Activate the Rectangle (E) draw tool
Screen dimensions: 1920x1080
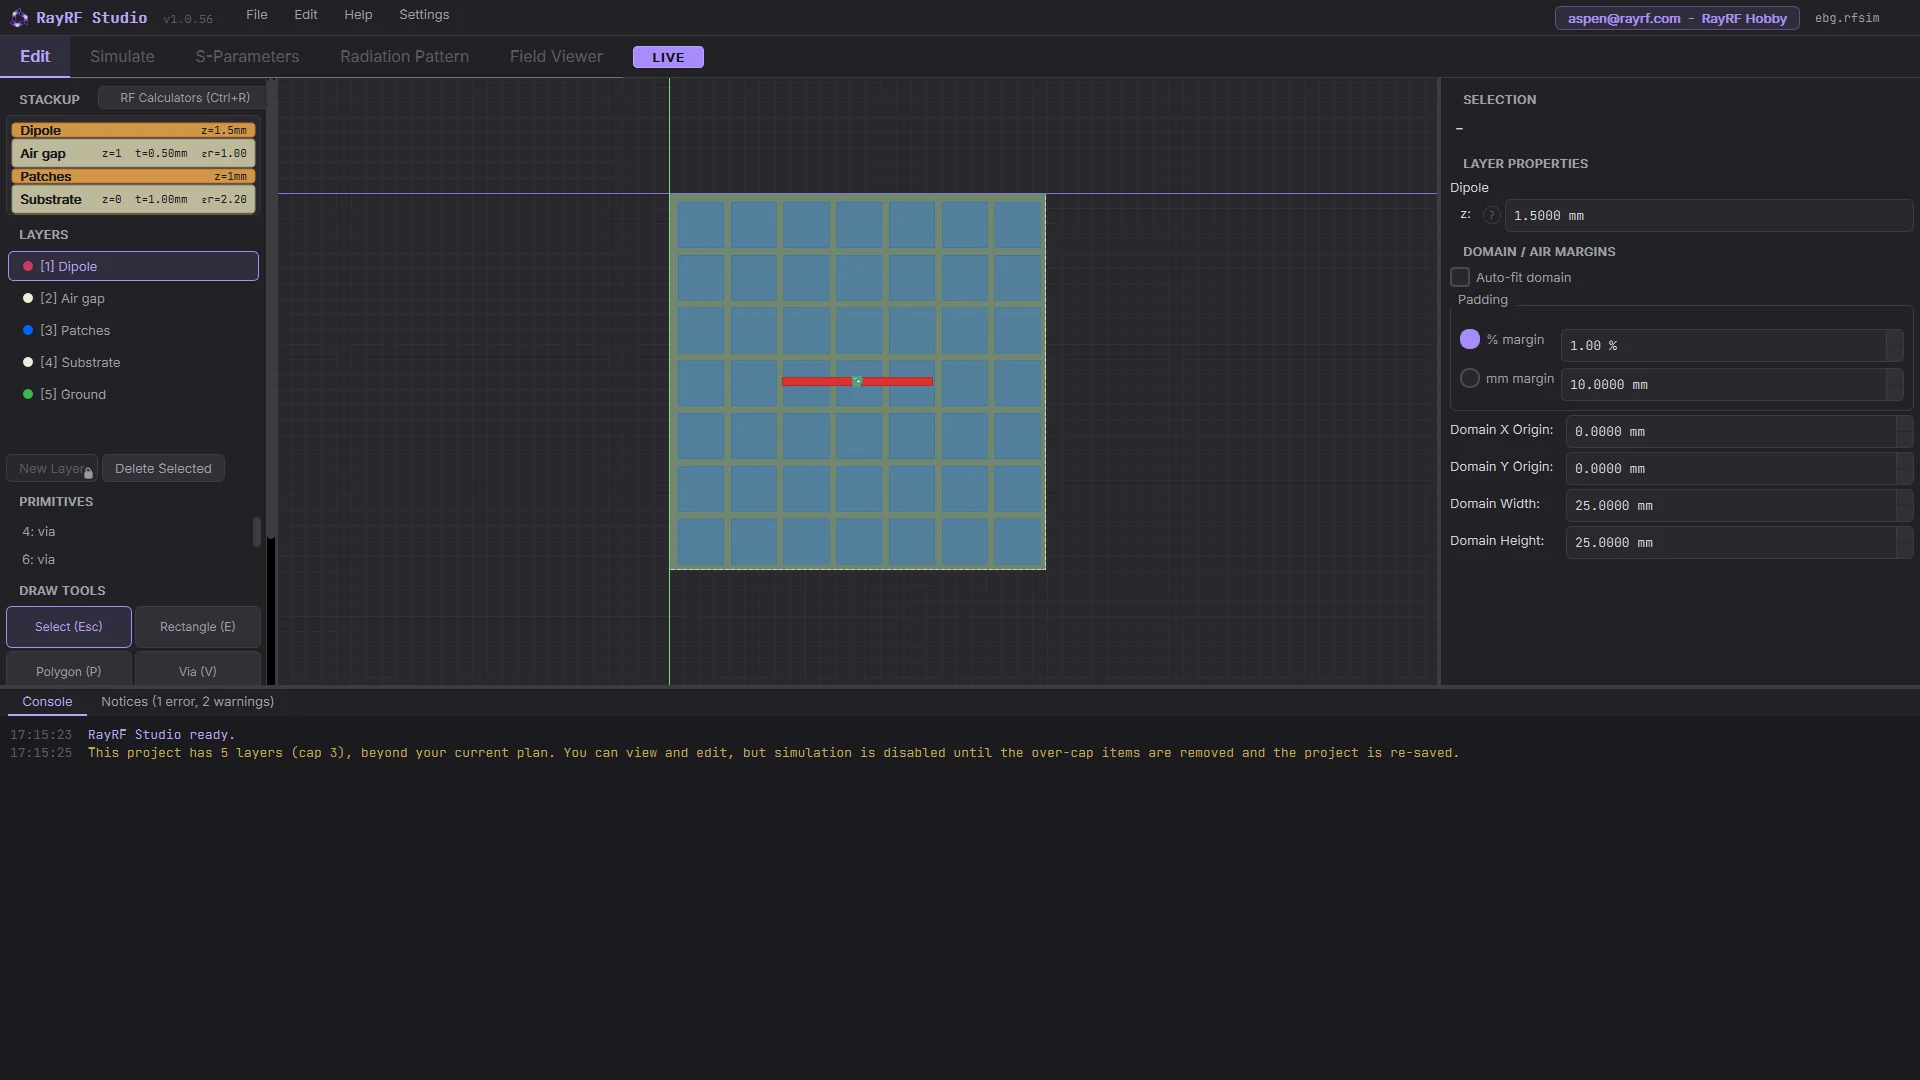[198, 627]
